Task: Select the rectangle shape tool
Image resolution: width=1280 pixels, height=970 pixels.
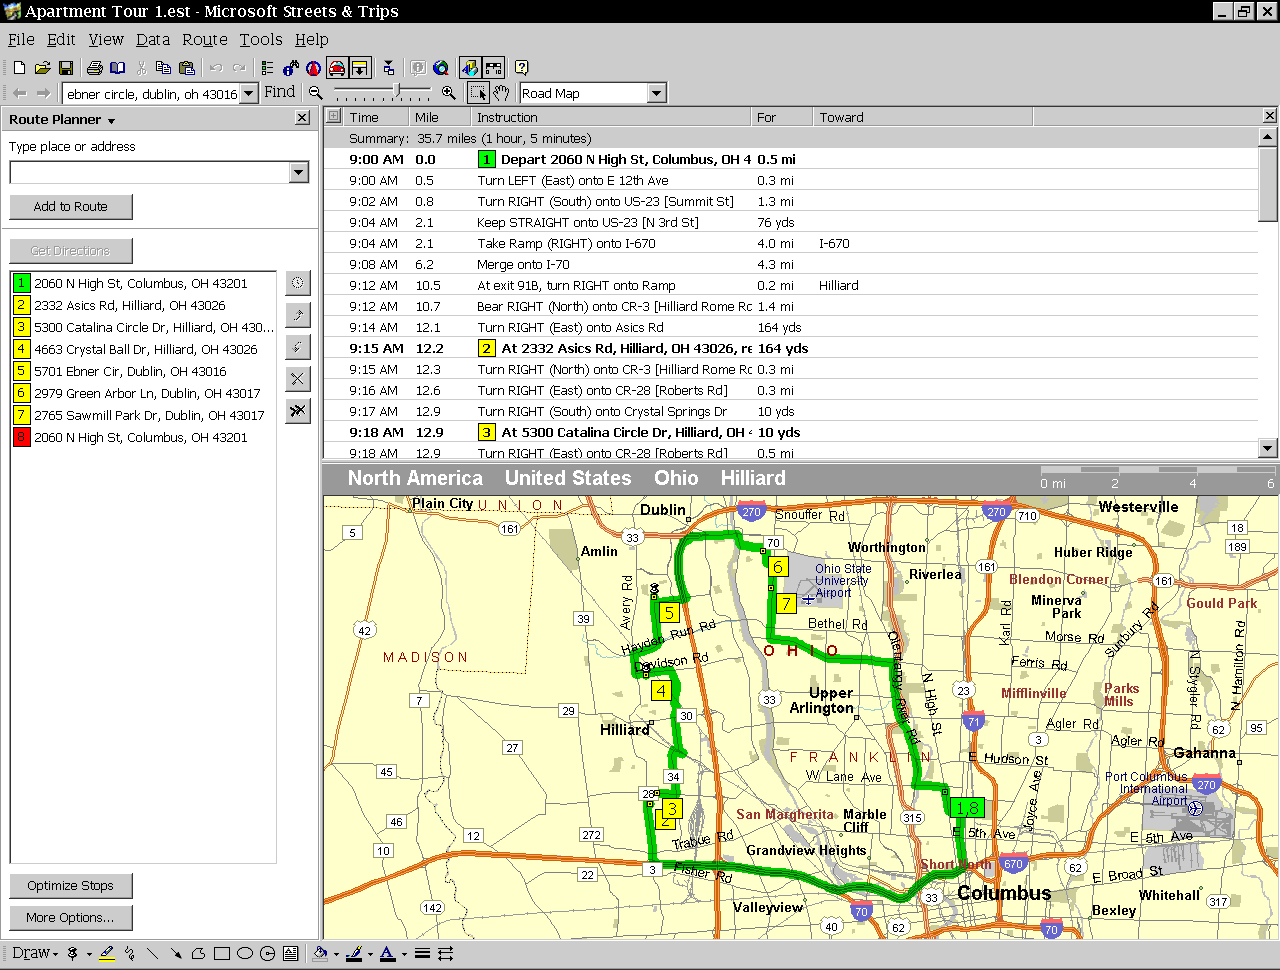Action: pos(222,954)
